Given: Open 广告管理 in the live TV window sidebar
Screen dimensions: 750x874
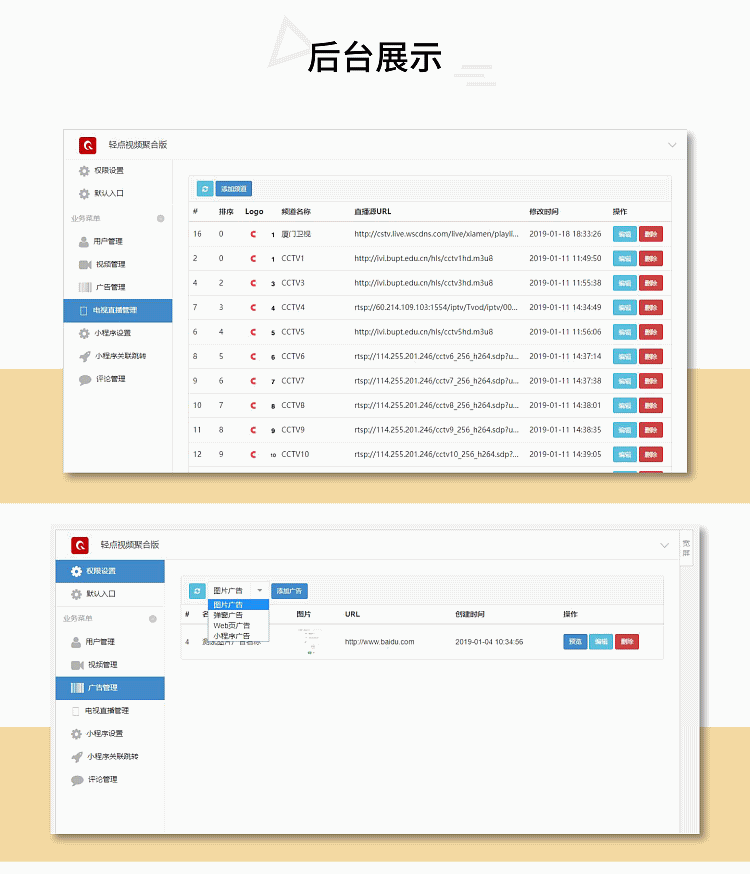Looking at the screenshot, I should (x=118, y=287).
